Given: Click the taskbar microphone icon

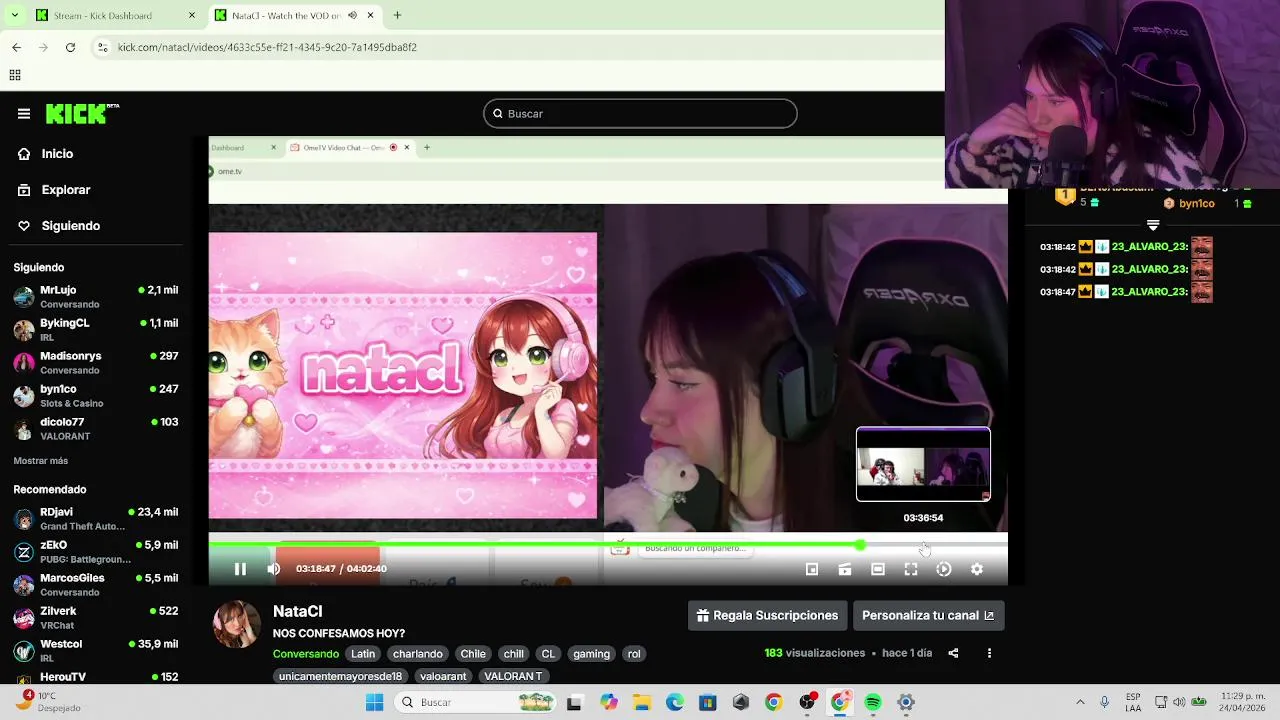Looking at the screenshot, I should pyautogui.click(x=1104, y=703).
